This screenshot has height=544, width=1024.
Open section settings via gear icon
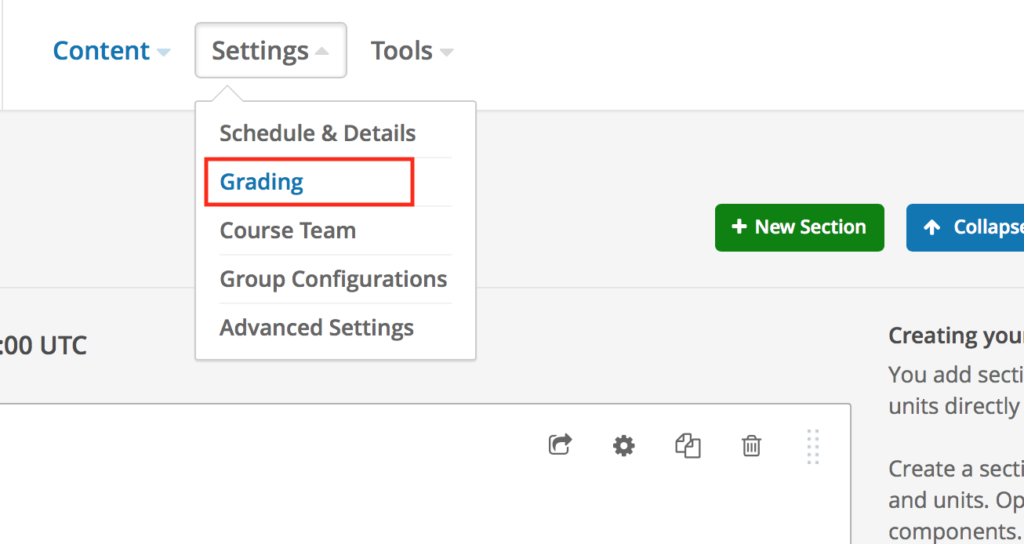coord(624,446)
